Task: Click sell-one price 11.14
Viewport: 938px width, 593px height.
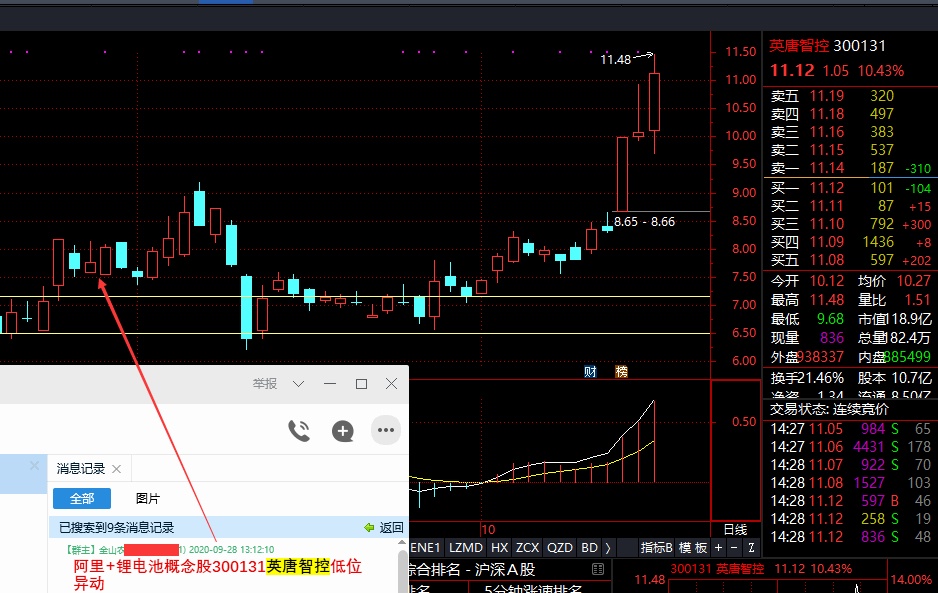Action: (x=827, y=168)
